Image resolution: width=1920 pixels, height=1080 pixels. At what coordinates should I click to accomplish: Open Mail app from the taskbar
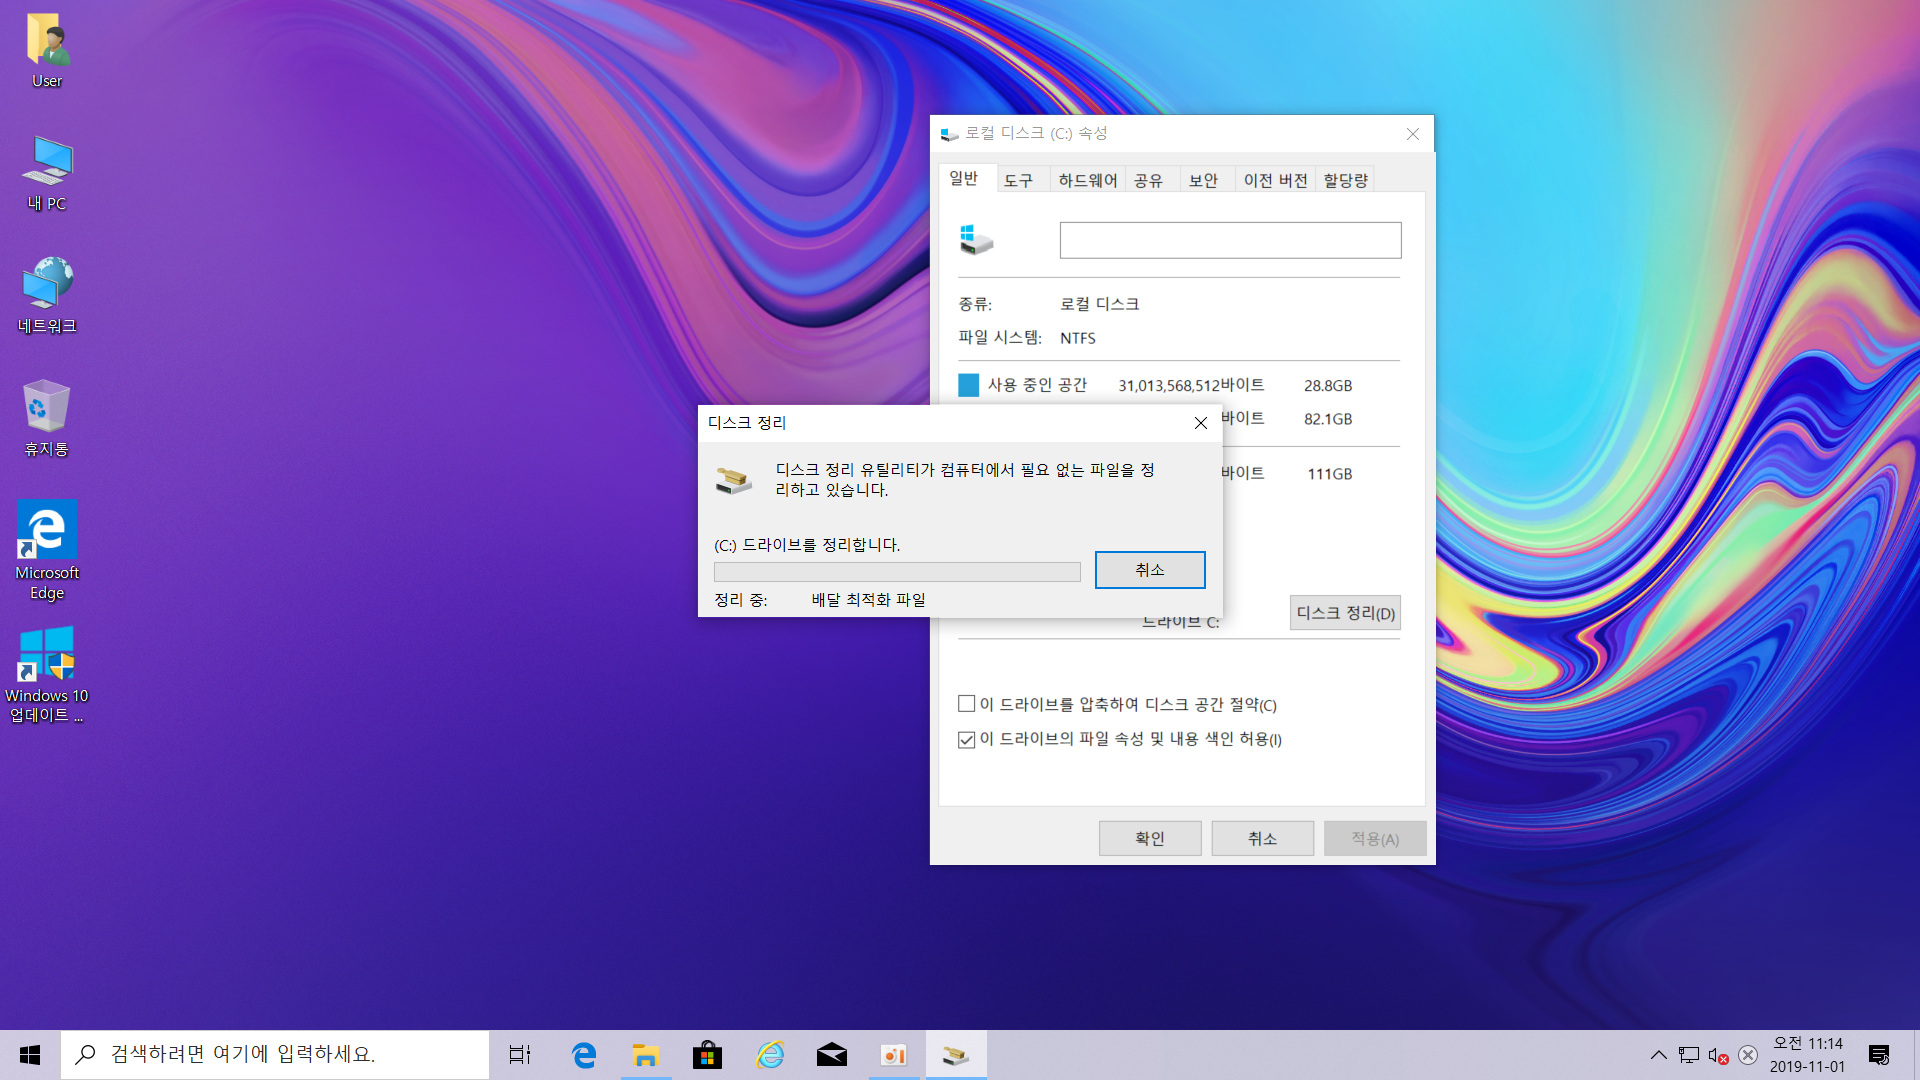click(x=831, y=1055)
